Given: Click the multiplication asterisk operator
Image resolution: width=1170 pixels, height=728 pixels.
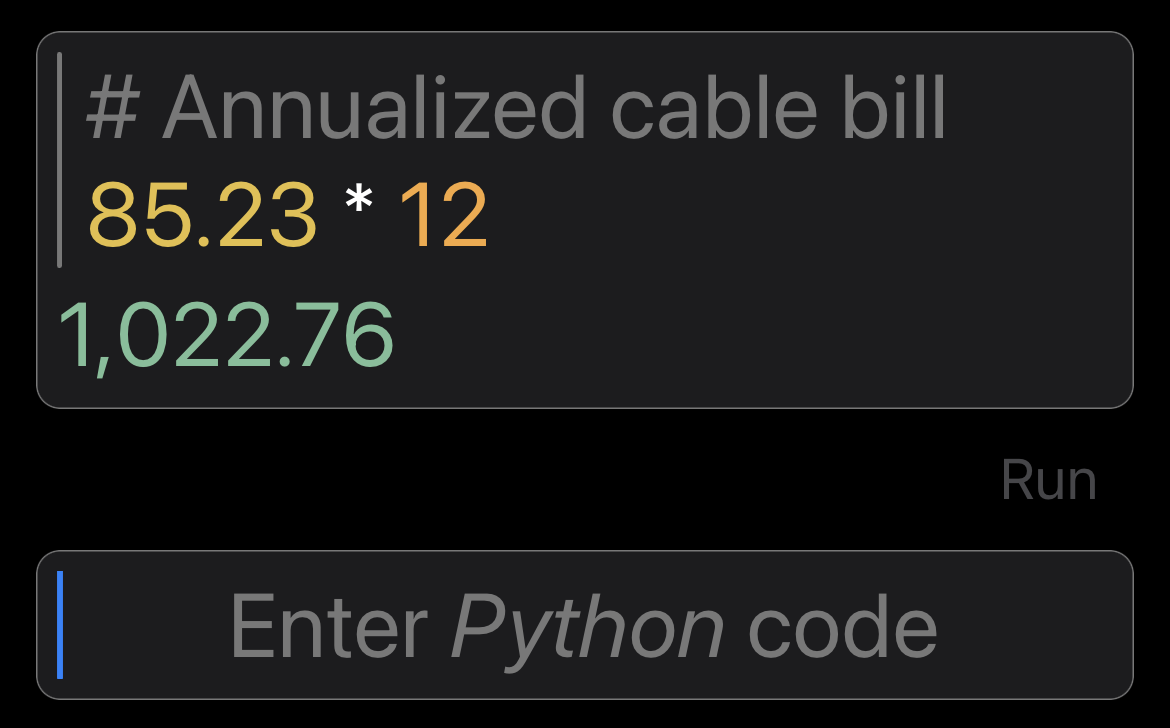Looking at the screenshot, I should 359,201.
